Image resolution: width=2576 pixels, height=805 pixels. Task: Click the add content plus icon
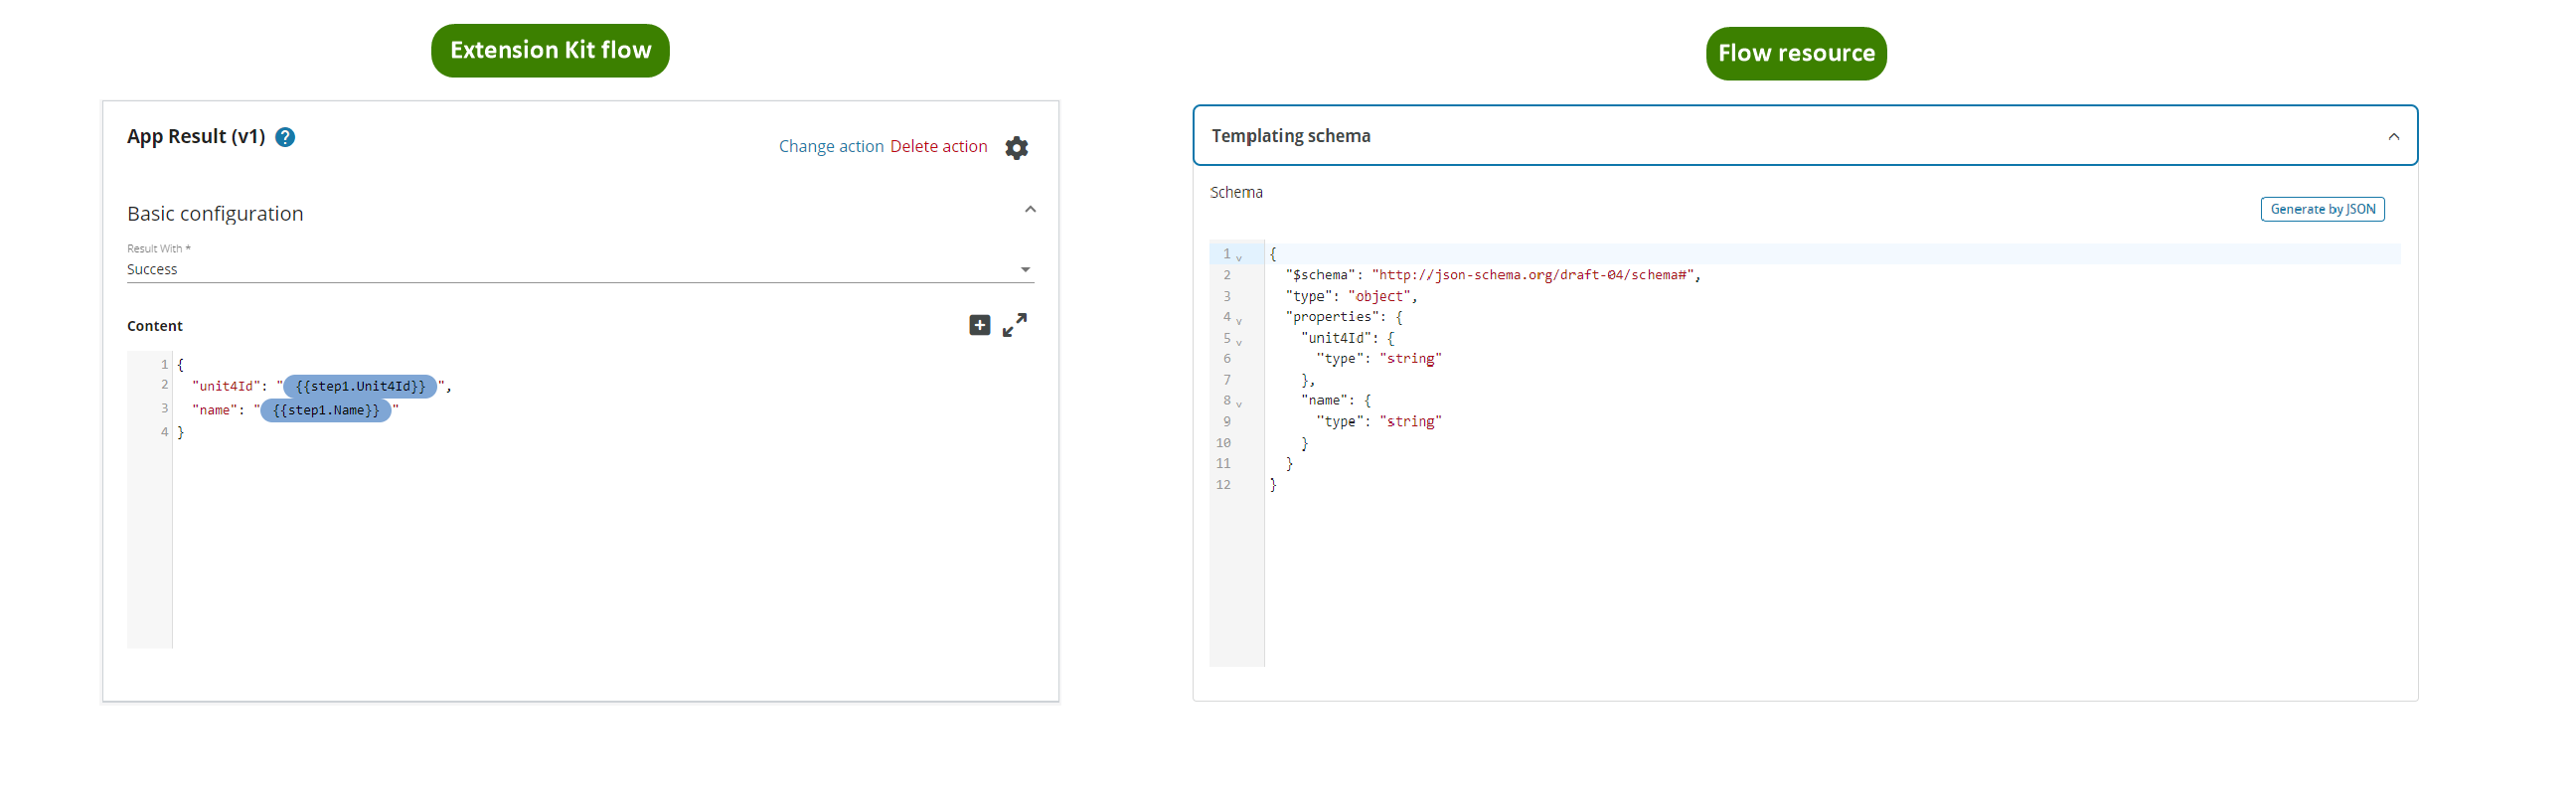(x=979, y=325)
